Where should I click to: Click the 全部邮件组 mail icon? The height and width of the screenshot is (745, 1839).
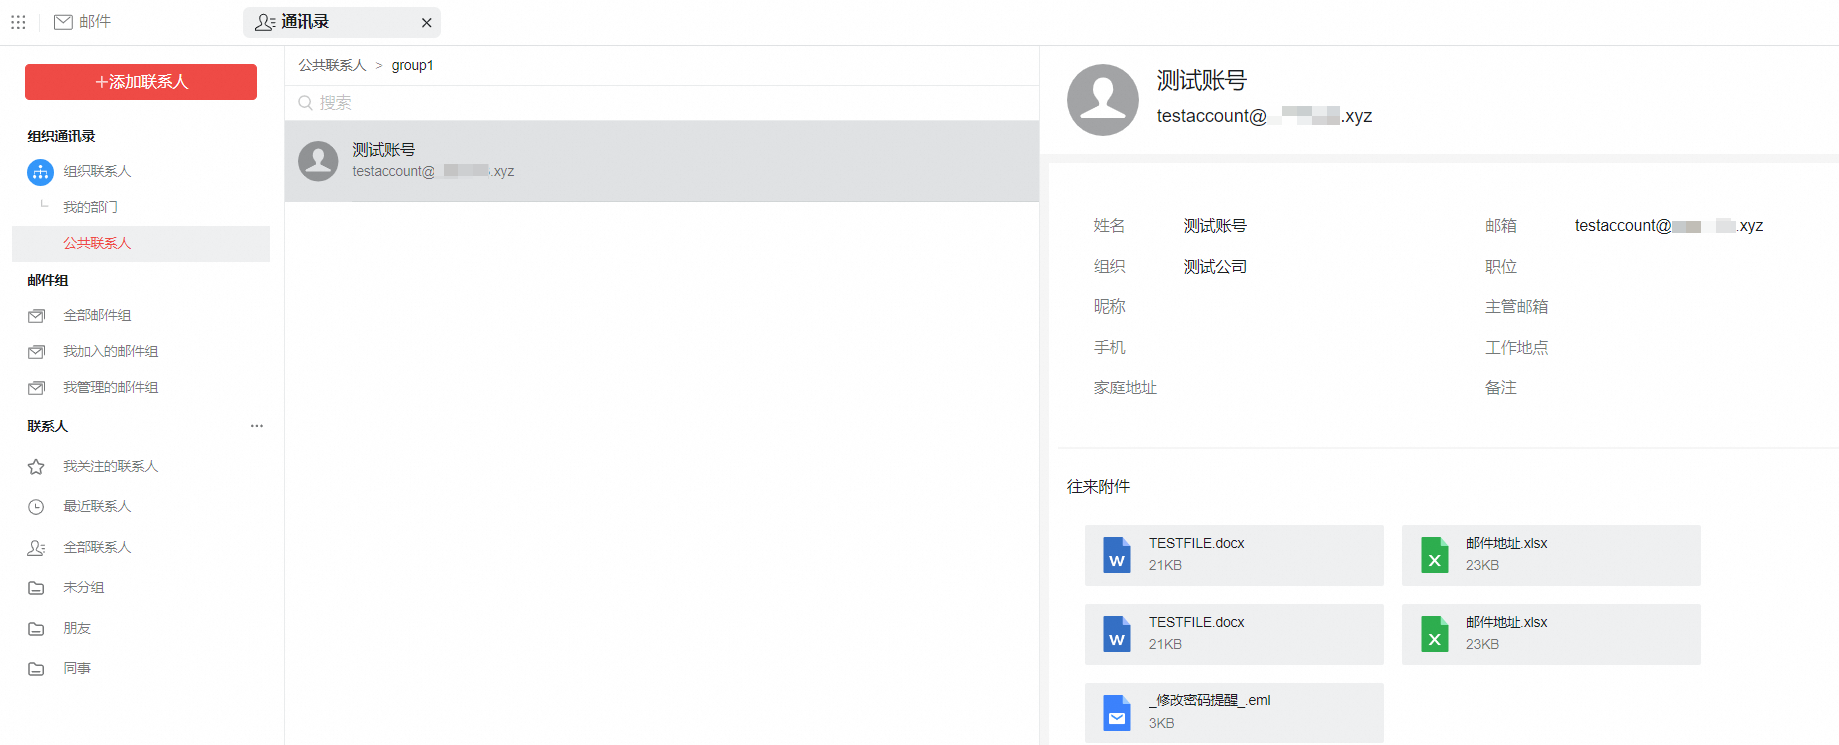37,316
